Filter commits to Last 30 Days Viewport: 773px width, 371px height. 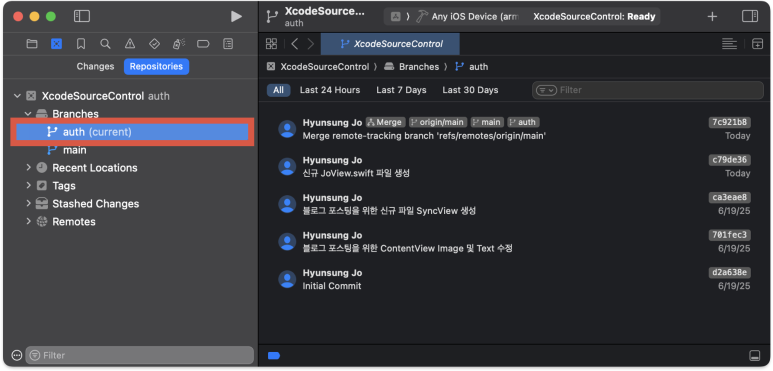(x=470, y=90)
